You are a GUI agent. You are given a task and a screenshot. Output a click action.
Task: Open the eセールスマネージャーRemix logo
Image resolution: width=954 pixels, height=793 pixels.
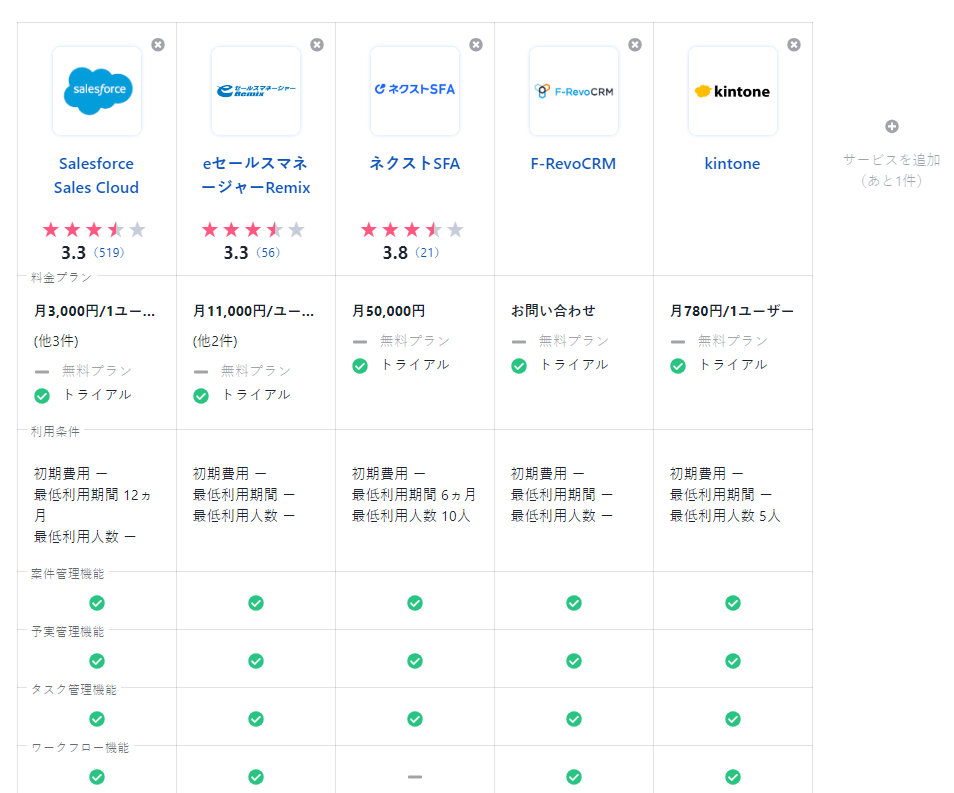pos(256,91)
